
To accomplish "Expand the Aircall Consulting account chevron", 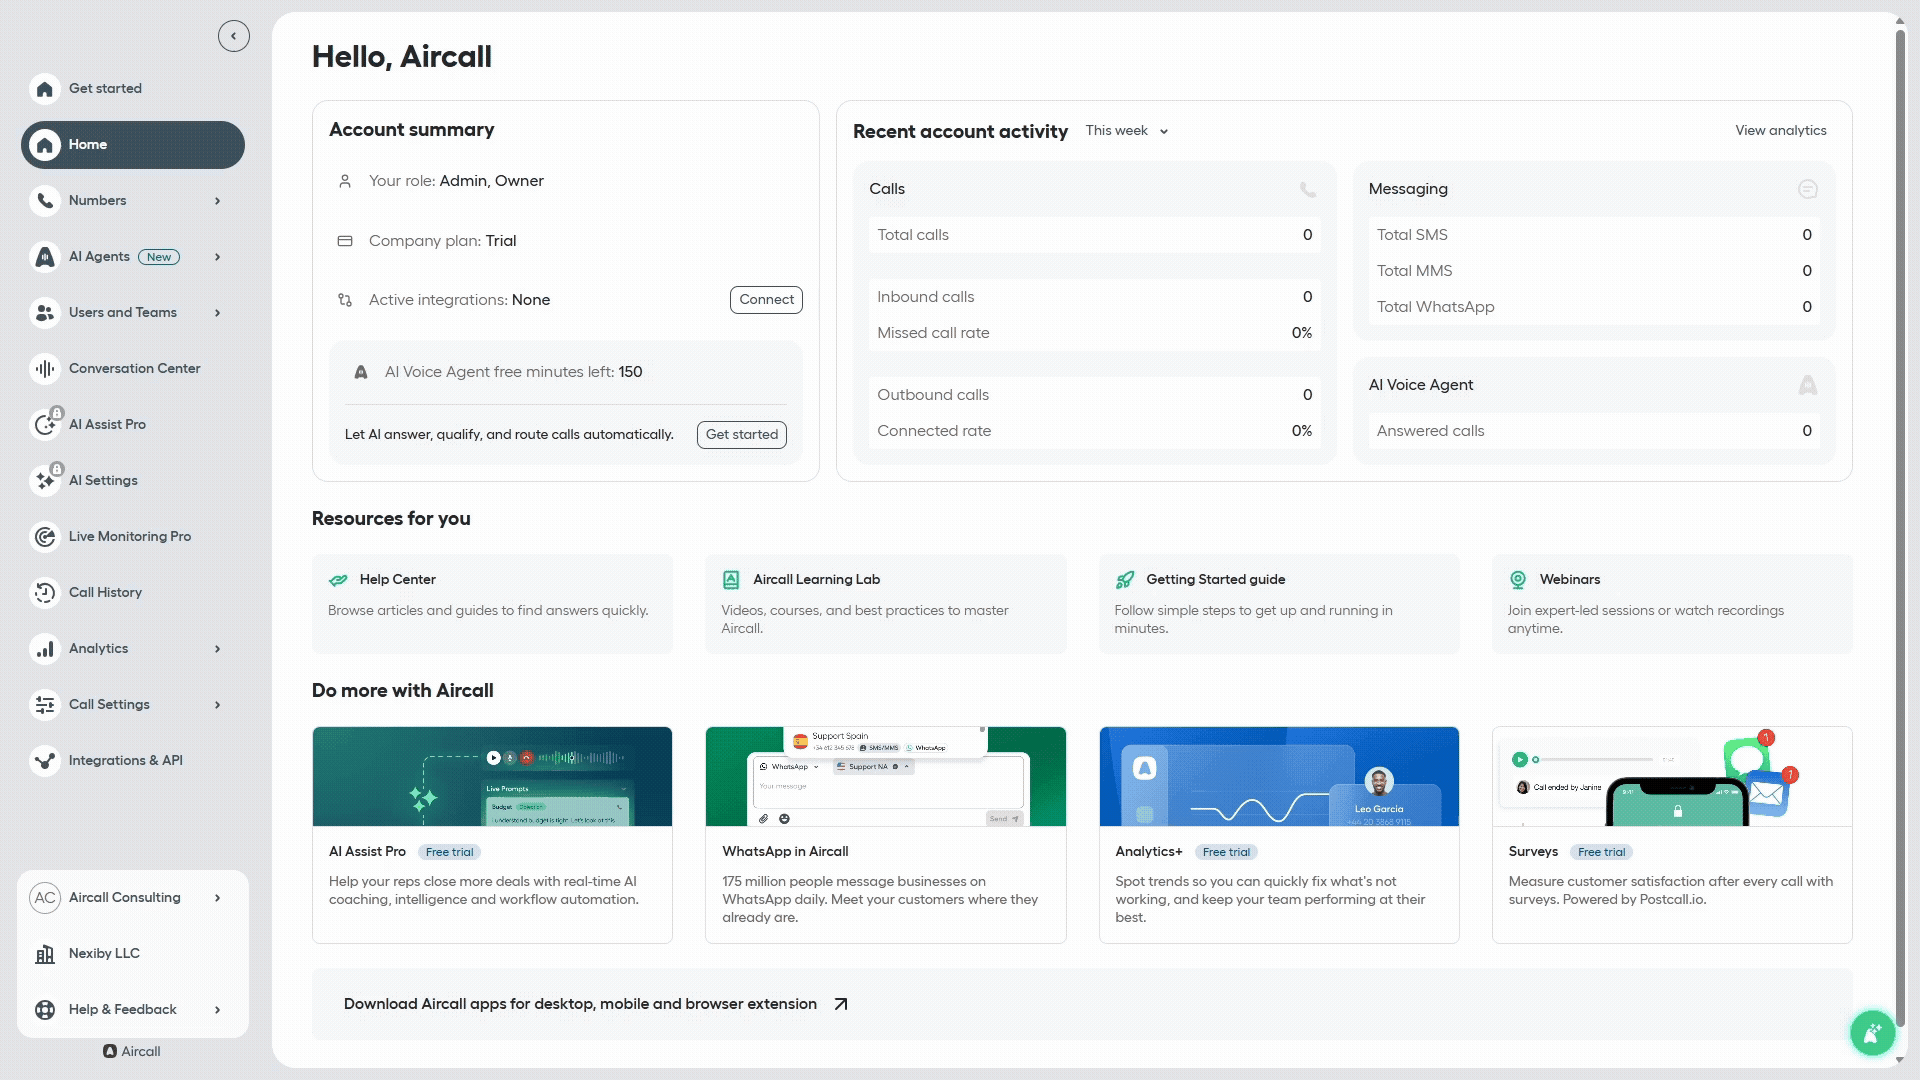I will [x=217, y=898].
